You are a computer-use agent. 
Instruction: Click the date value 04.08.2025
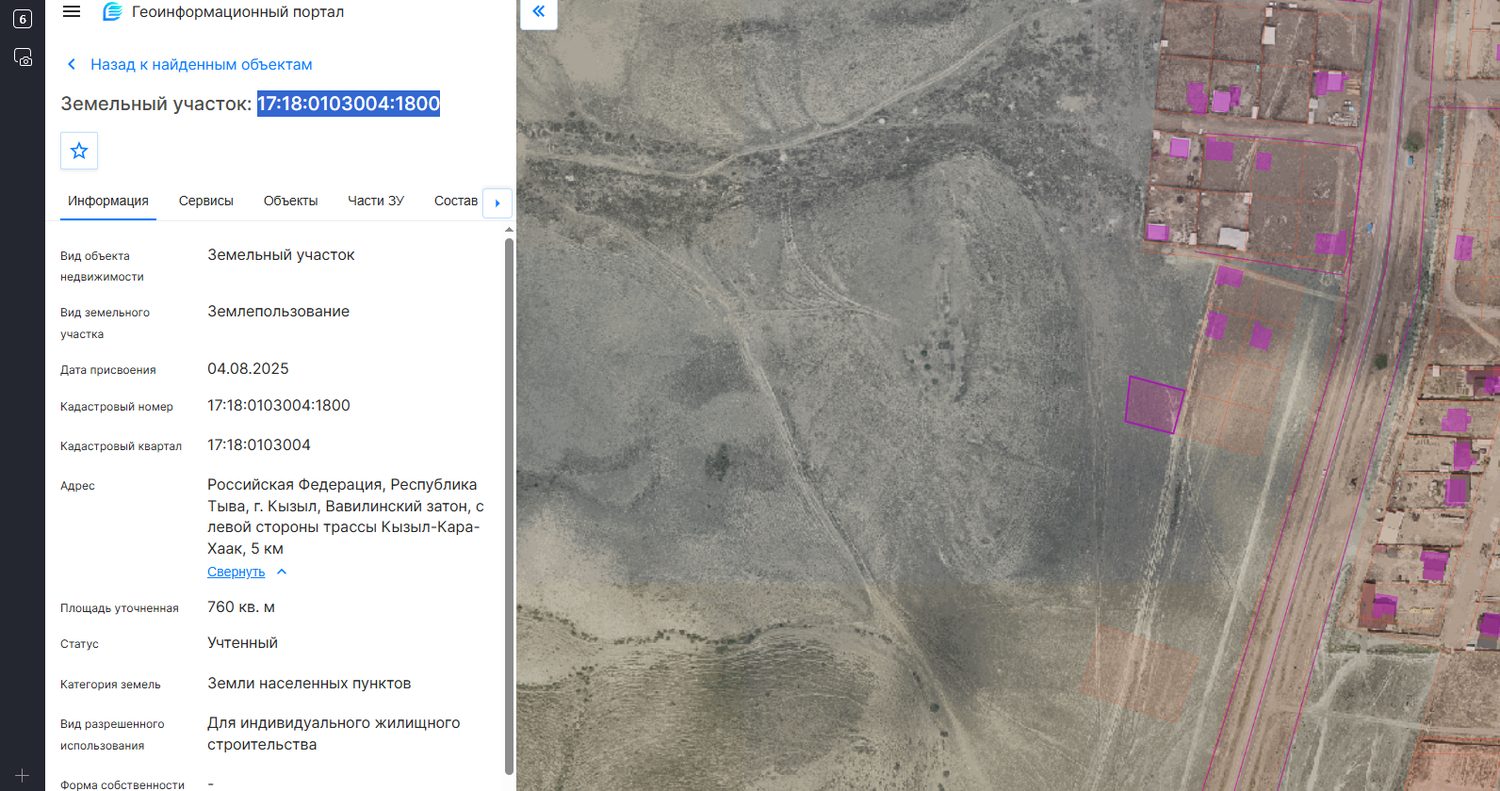(248, 368)
